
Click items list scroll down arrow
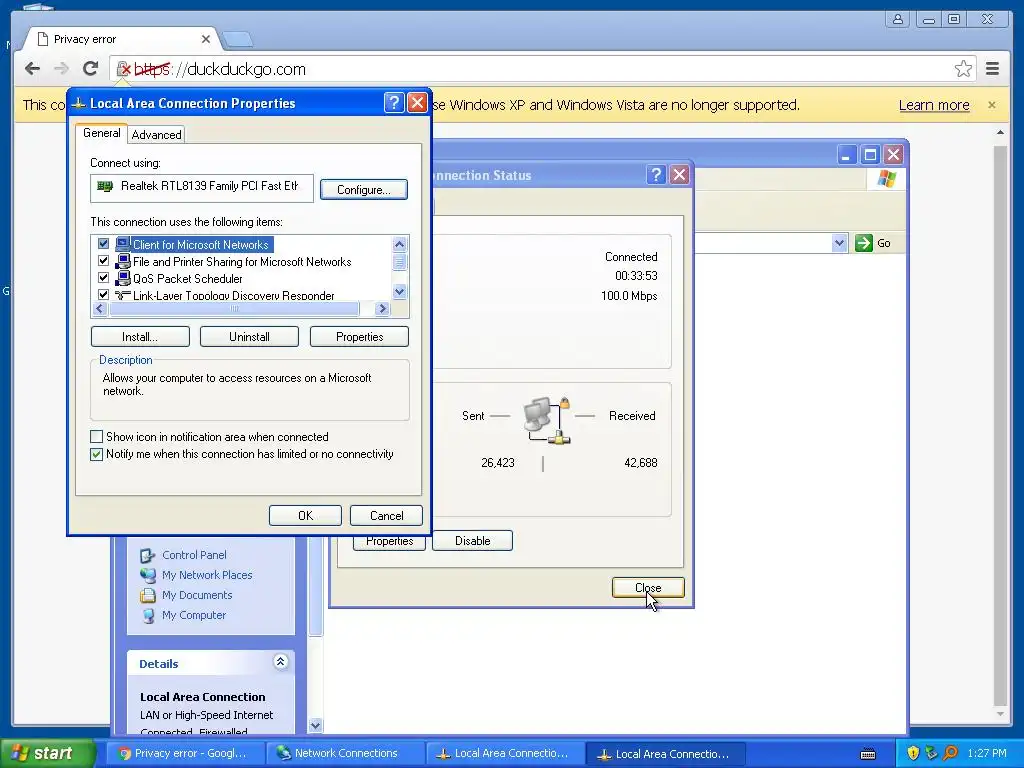[x=400, y=291]
